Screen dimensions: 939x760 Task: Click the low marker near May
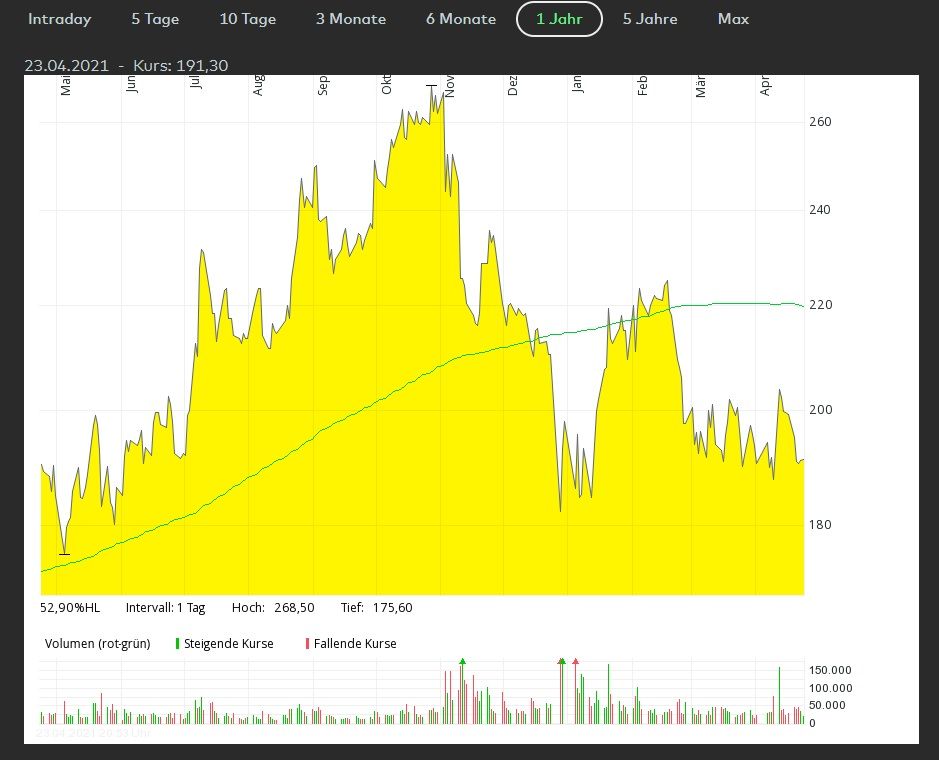[64, 553]
